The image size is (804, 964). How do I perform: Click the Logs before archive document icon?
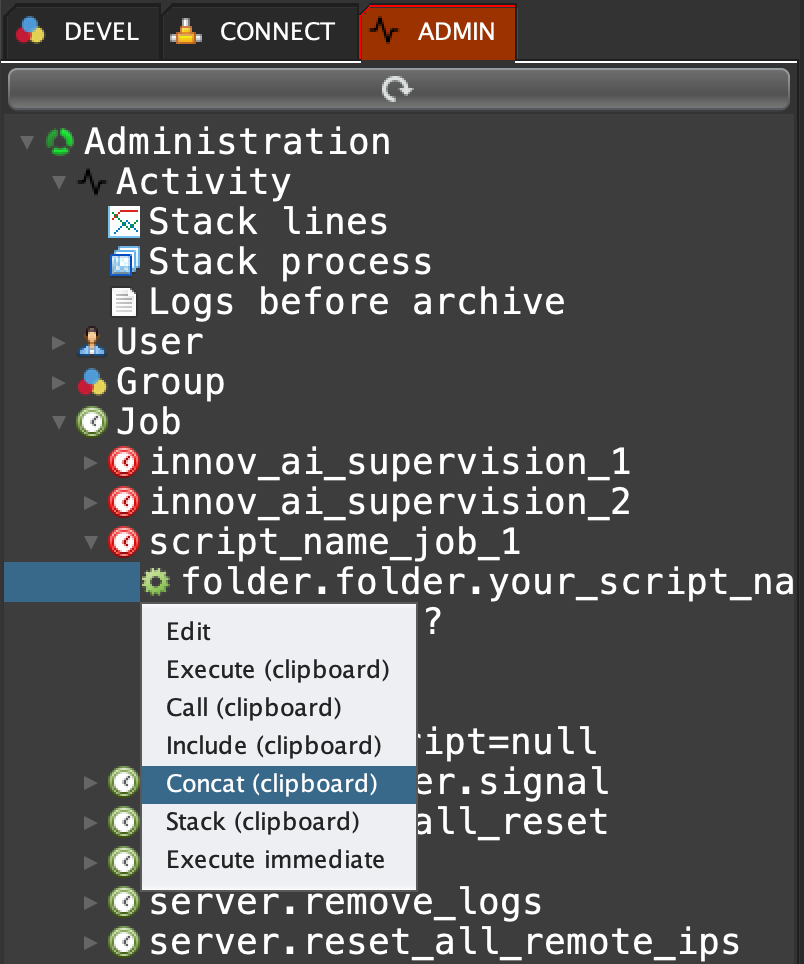[123, 302]
